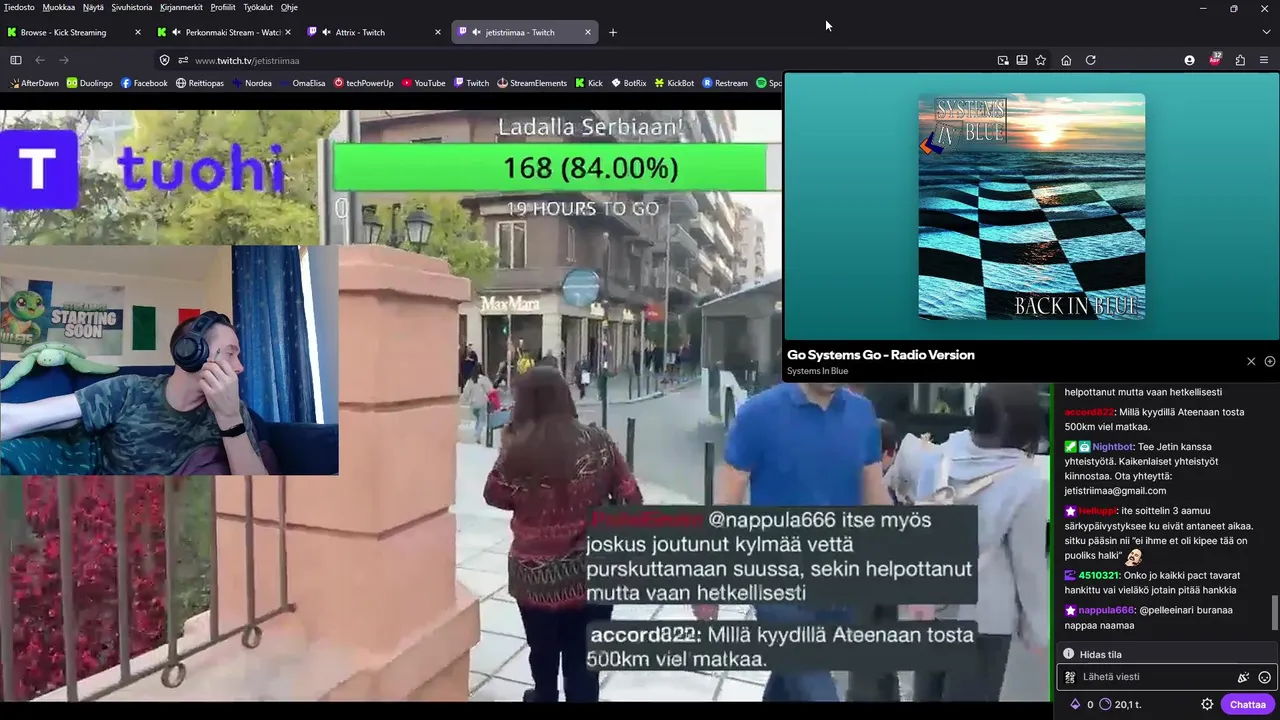Open the emote picker smiley
This screenshot has height=720, width=1280.
click(x=1265, y=677)
